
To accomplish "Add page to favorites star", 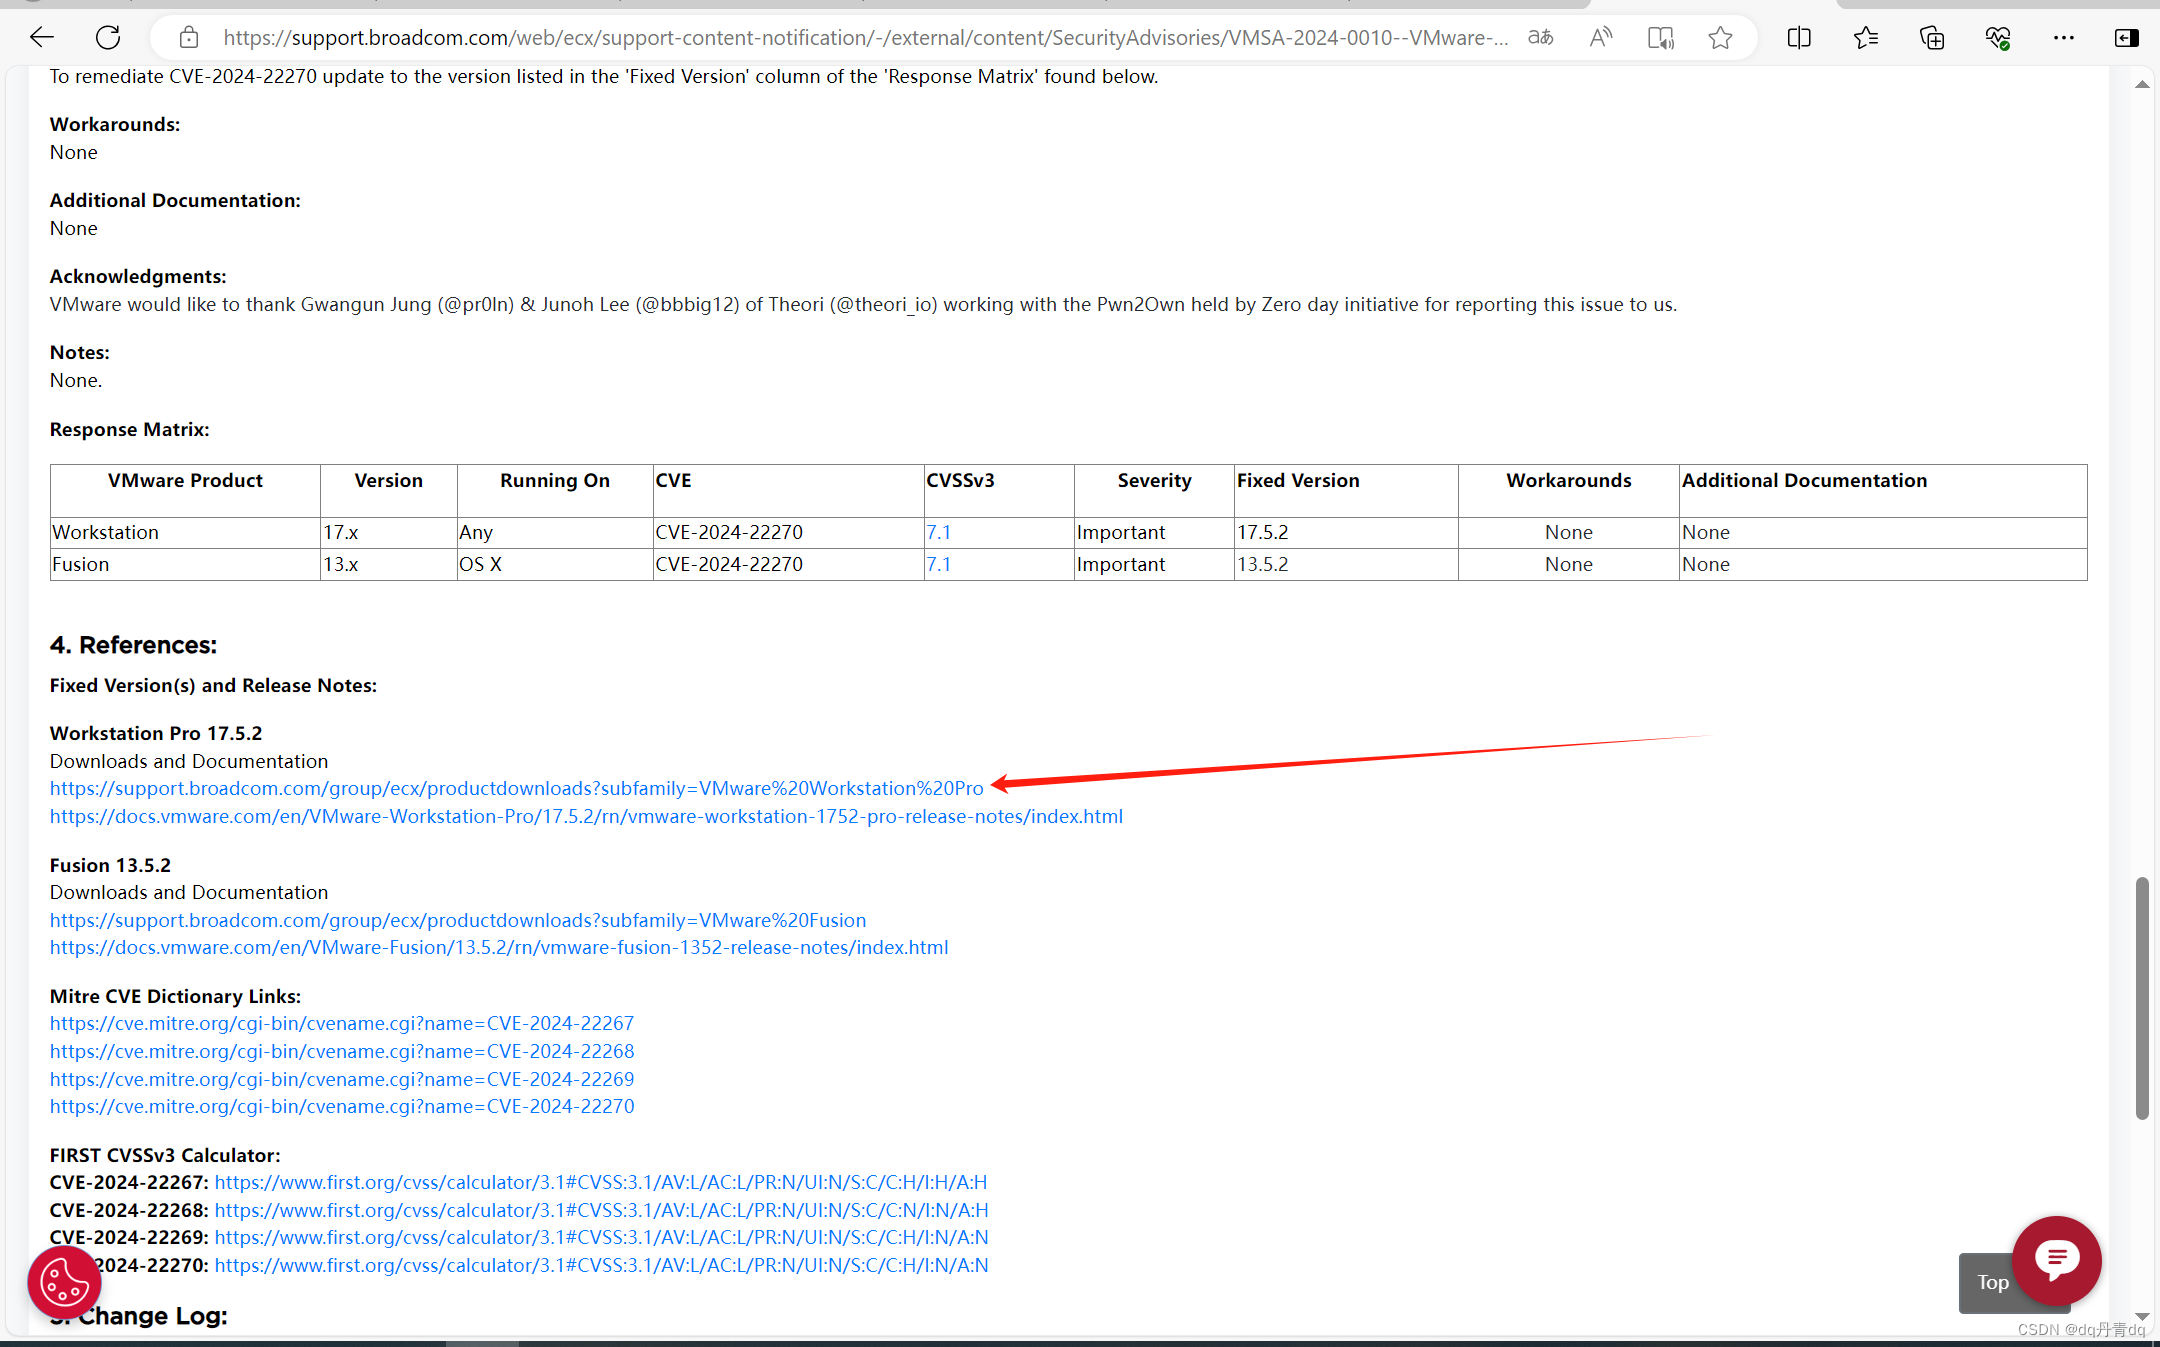I will (x=1720, y=38).
